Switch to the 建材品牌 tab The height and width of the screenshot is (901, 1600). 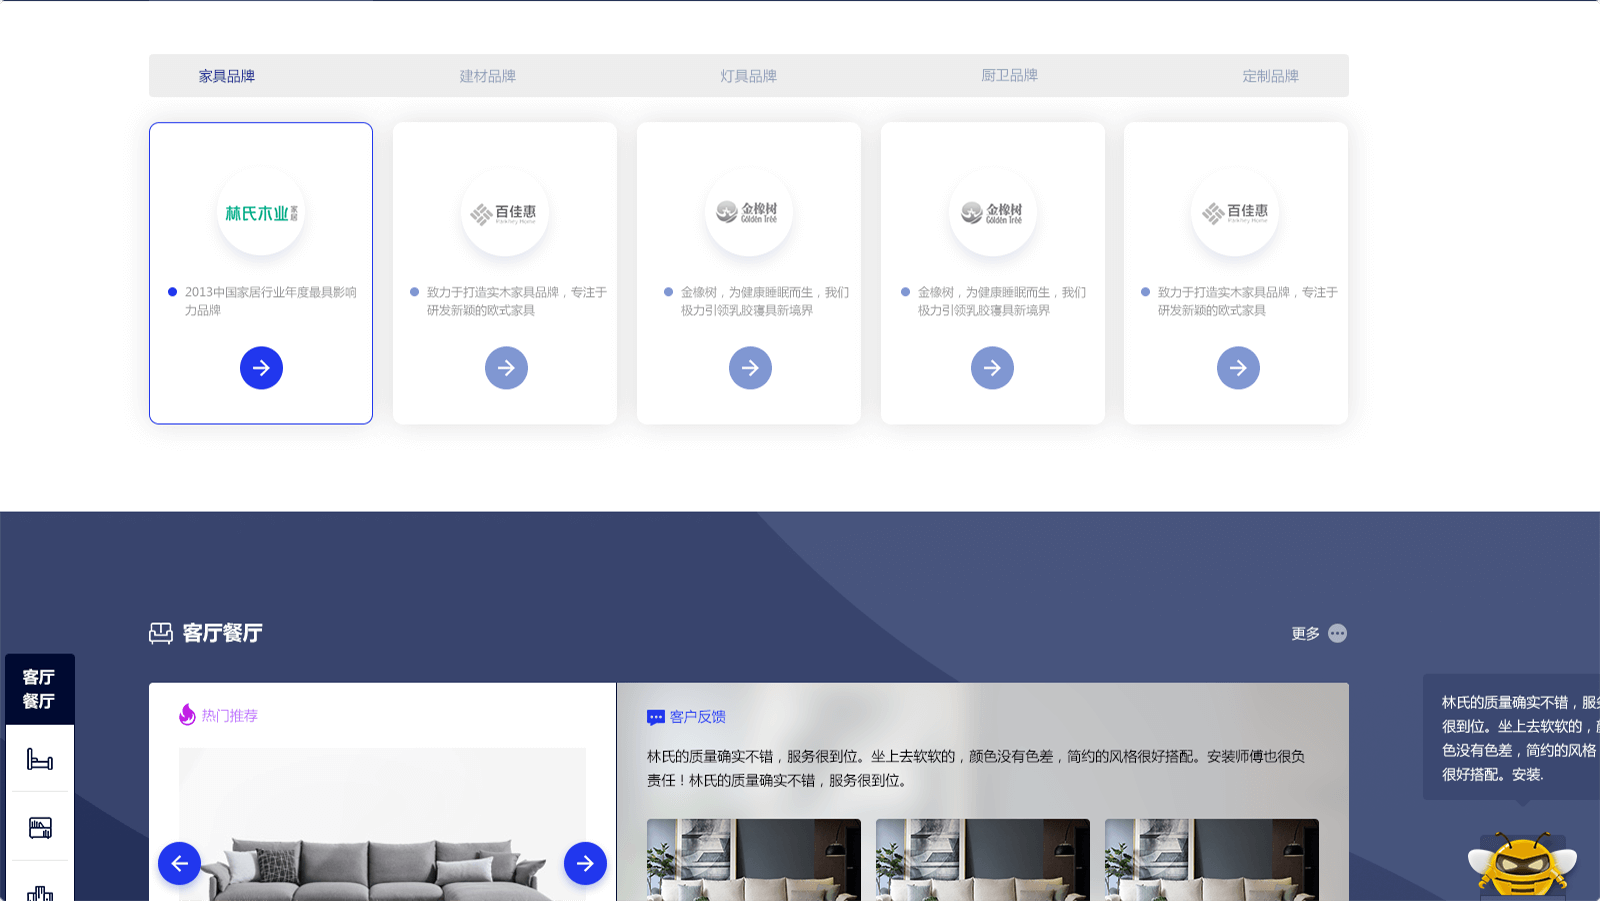pos(488,76)
